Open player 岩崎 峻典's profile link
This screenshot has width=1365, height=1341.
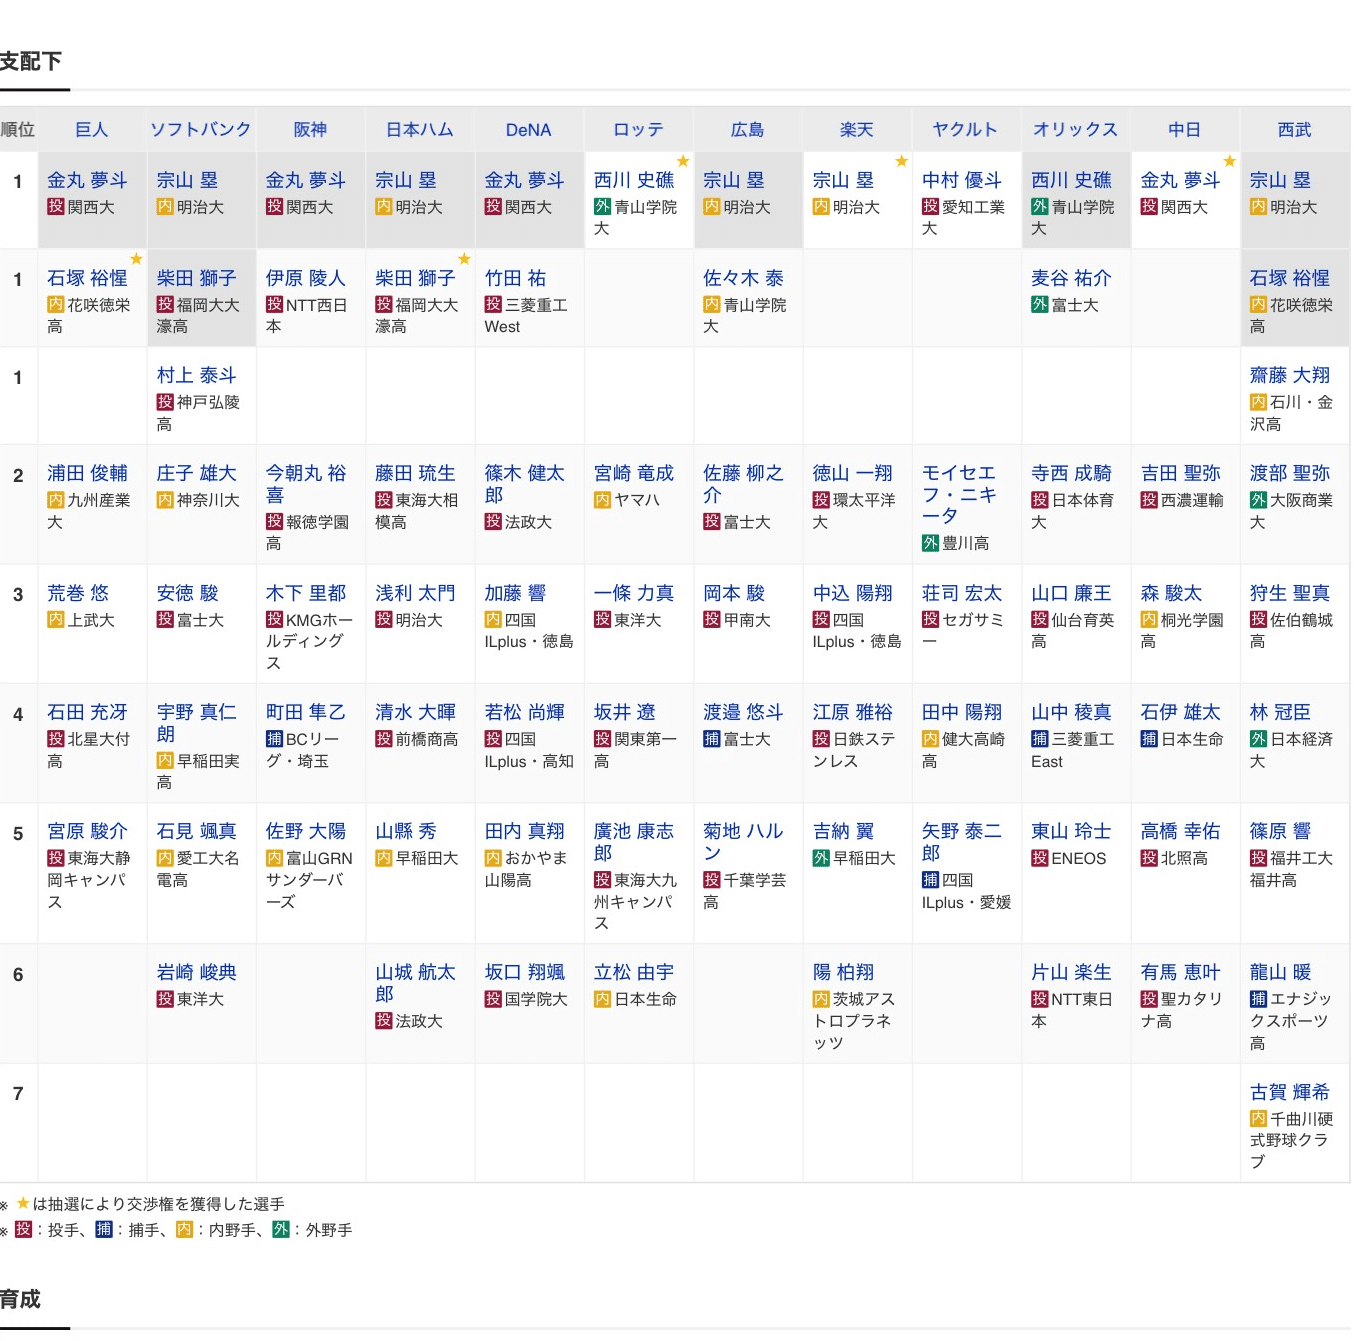(x=197, y=972)
